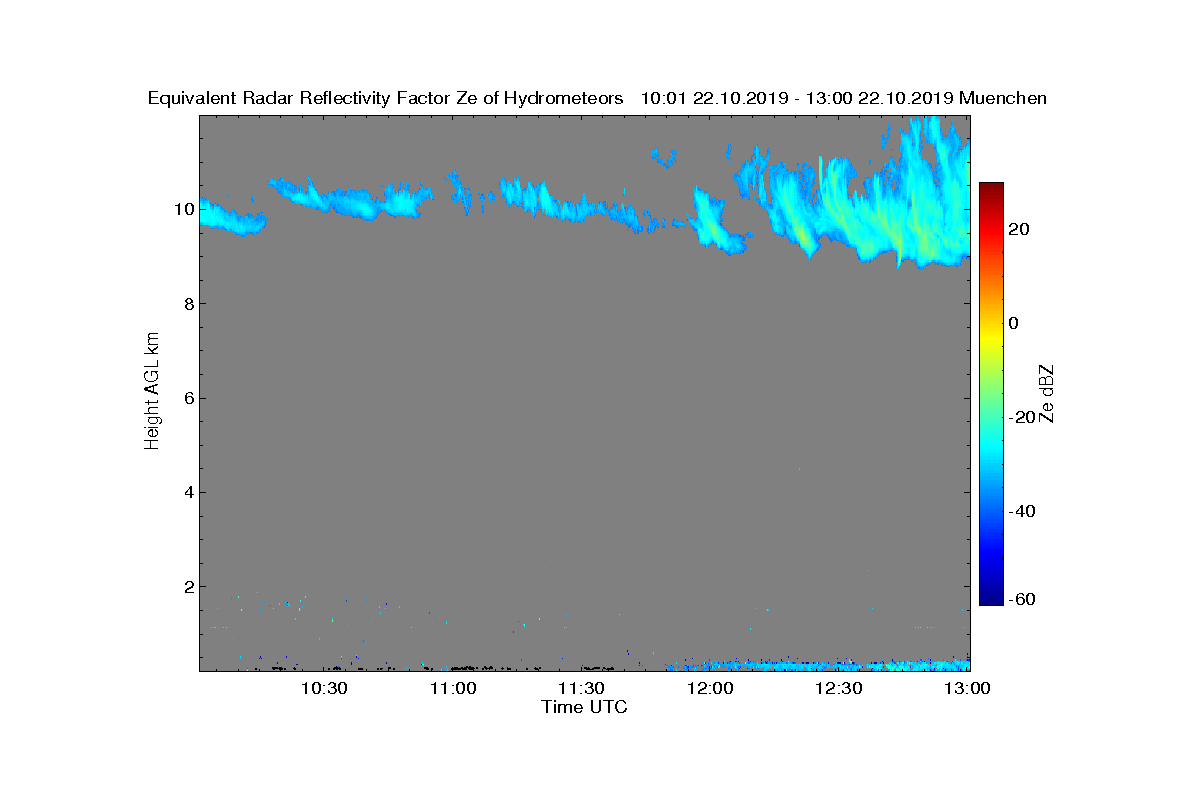This screenshot has height=800, width=1200.
Task: Click the height tick label '4'
Action: click(x=188, y=492)
